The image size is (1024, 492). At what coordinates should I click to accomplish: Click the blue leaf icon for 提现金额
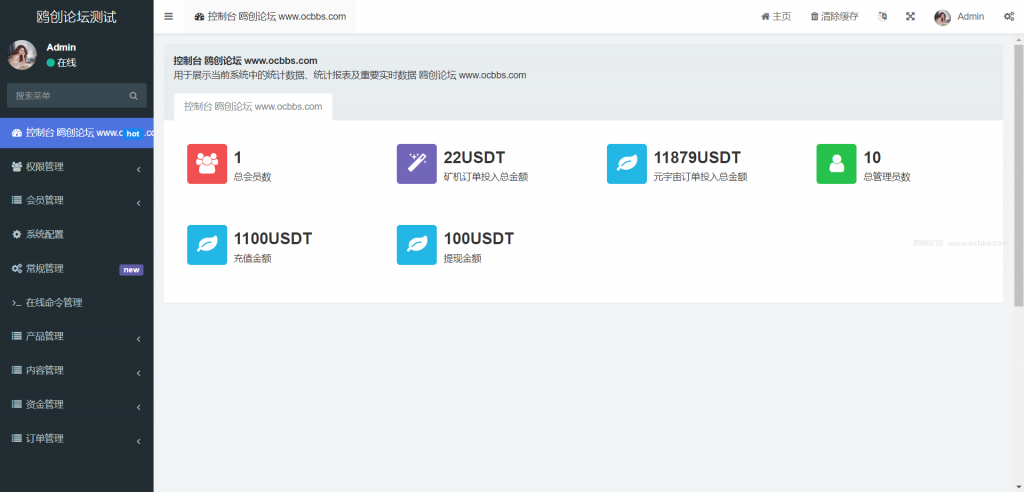[x=417, y=245]
